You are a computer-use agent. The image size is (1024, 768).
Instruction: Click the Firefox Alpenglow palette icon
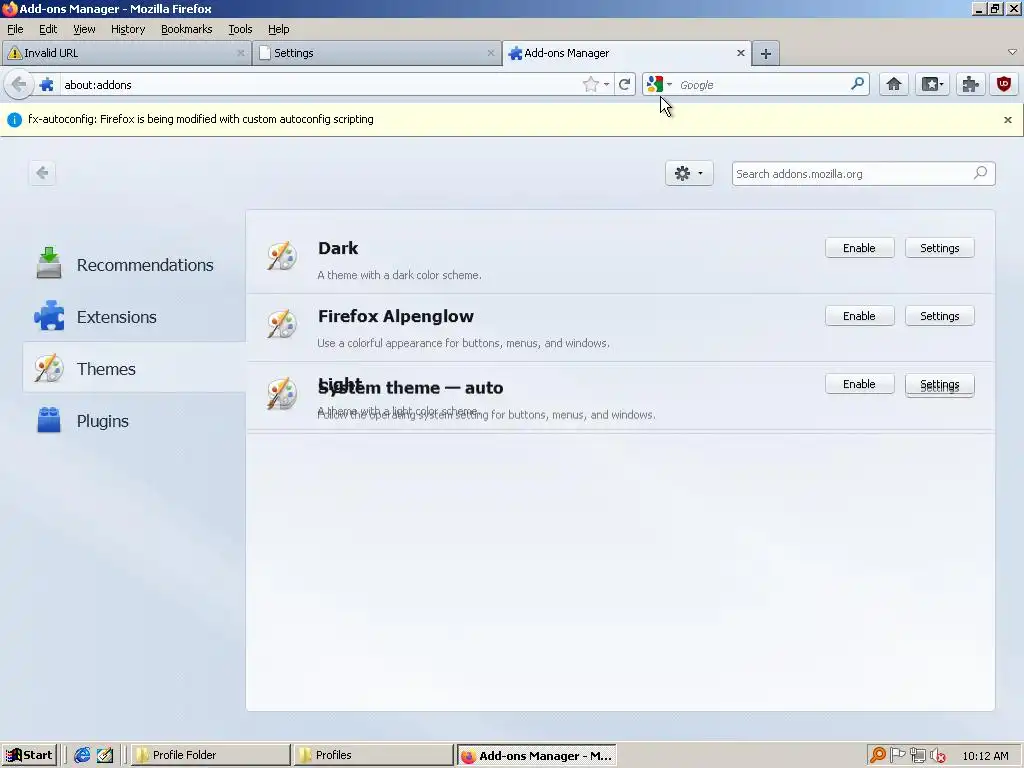coord(282,324)
